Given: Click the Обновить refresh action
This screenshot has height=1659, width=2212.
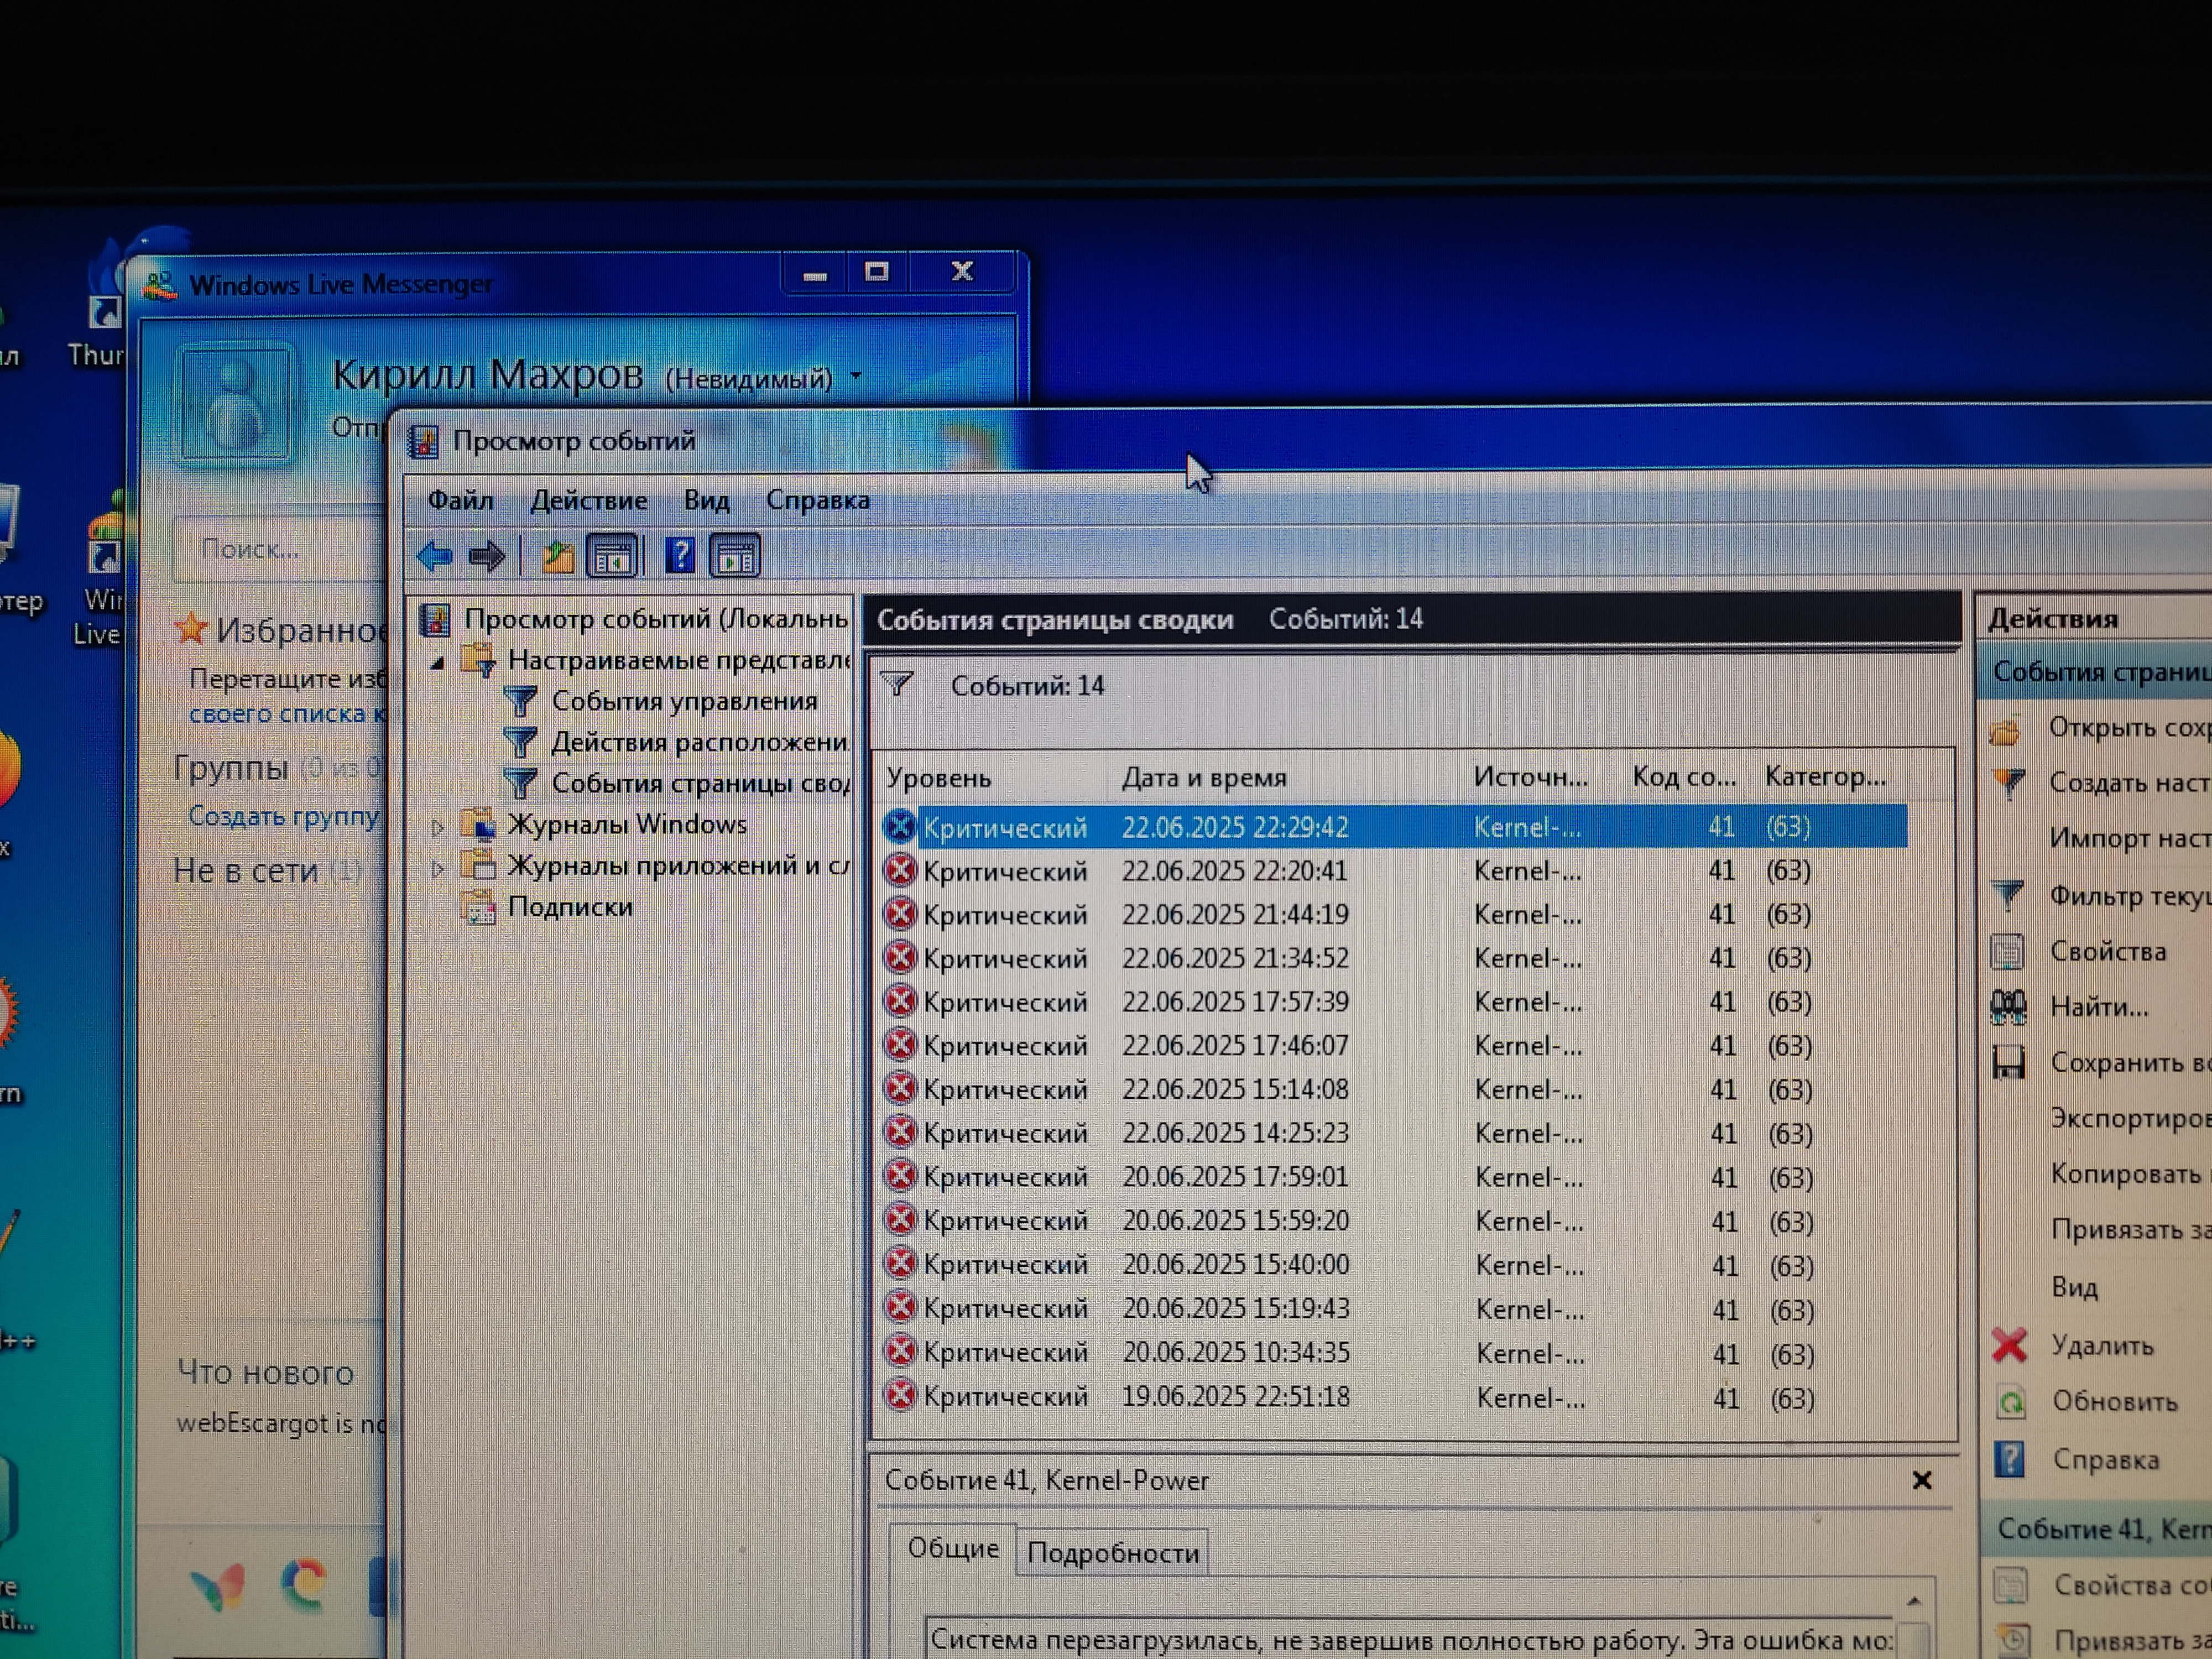Looking at the screenshot, I should click(x=2114, y=1402).
